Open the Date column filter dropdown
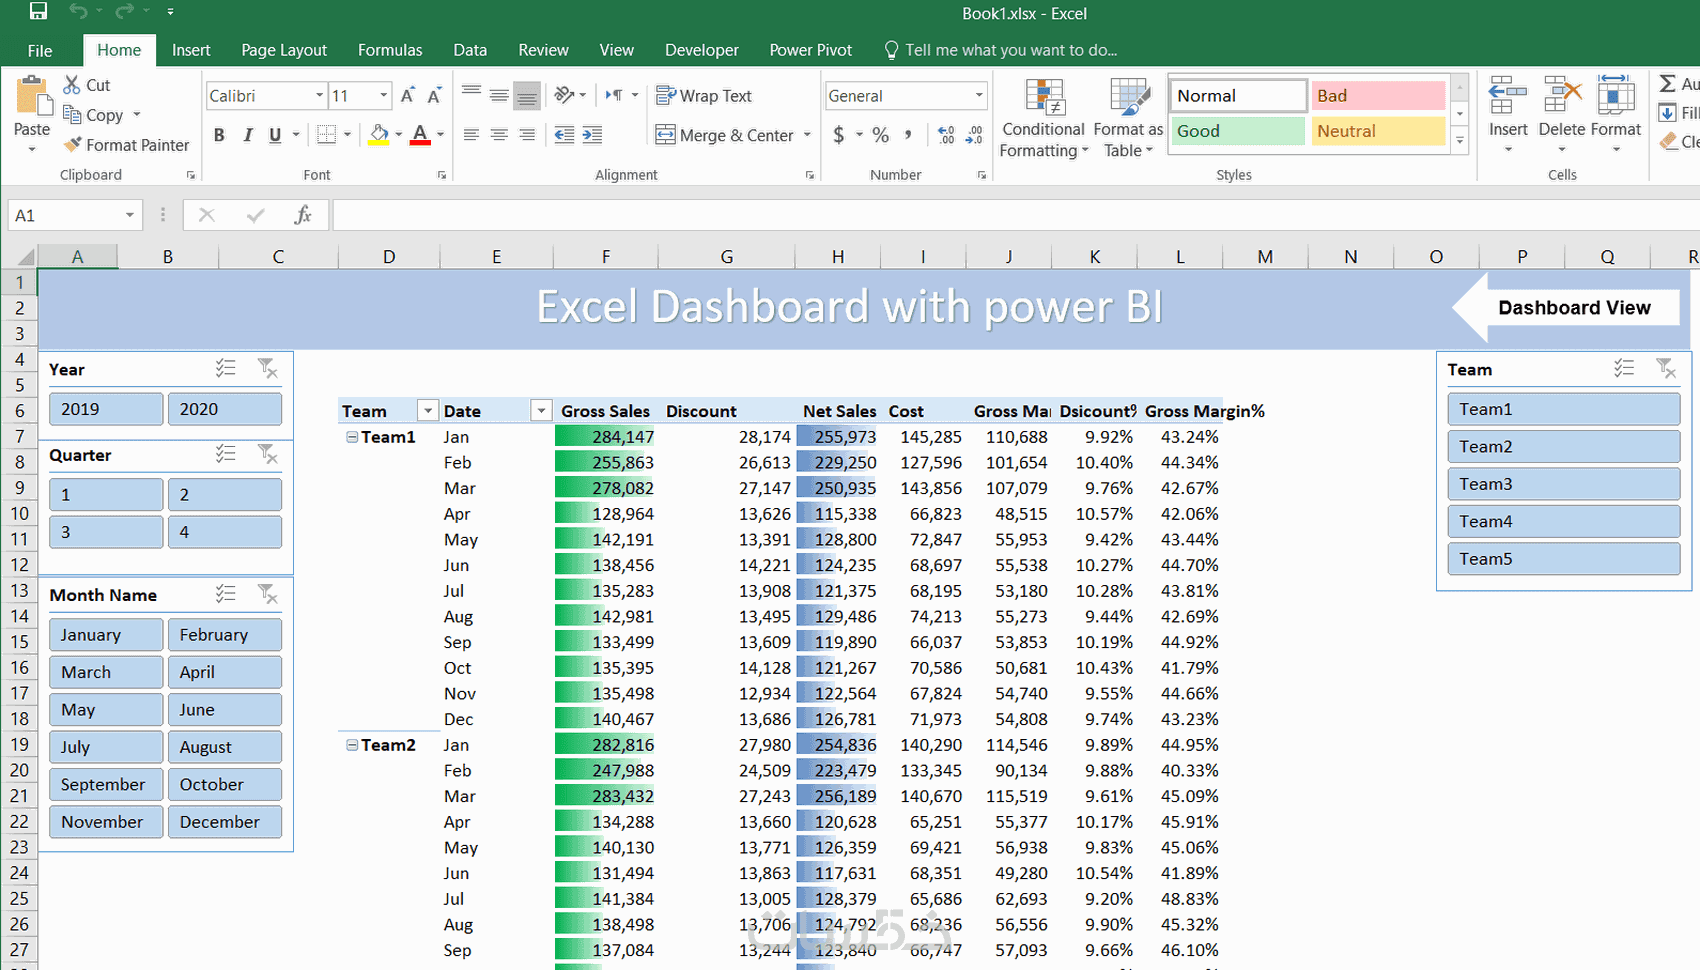Screen dimensions: 1700x970 (541, 411)
